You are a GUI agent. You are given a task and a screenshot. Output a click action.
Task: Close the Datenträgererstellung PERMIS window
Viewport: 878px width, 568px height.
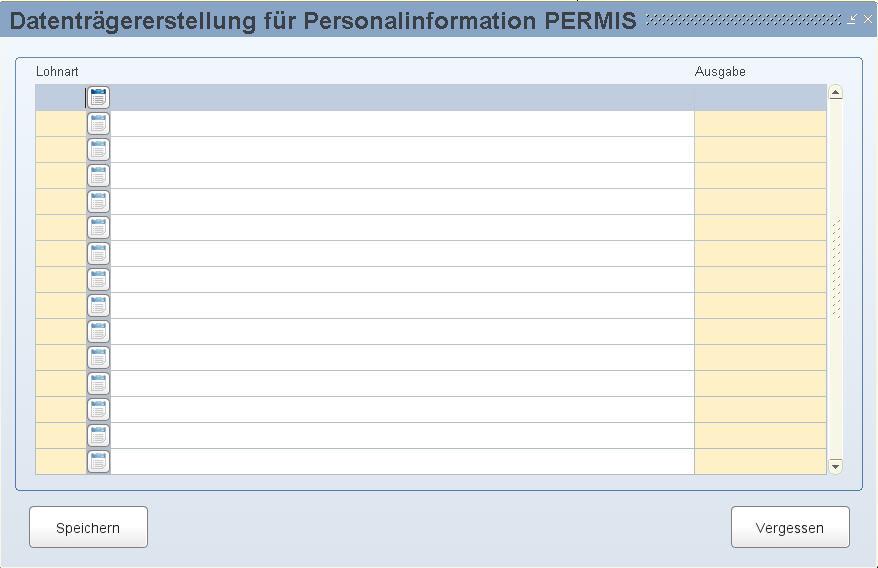pos(868,19)
